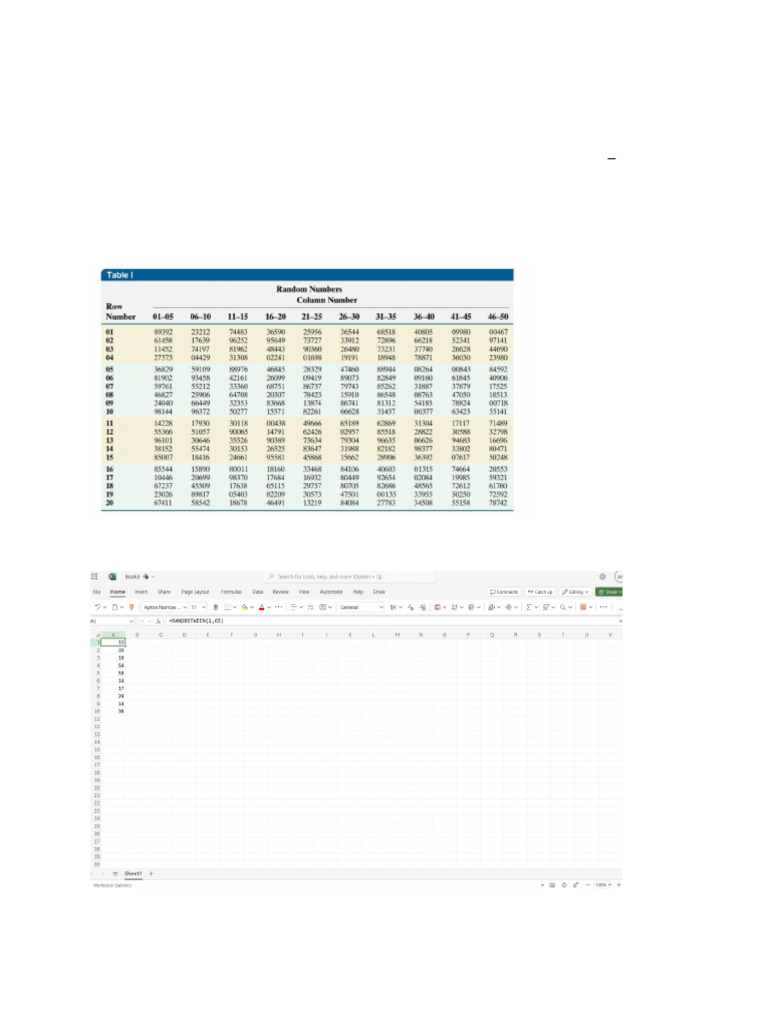Click the green Excel logo icon
768x1024 pixels.
112,577
